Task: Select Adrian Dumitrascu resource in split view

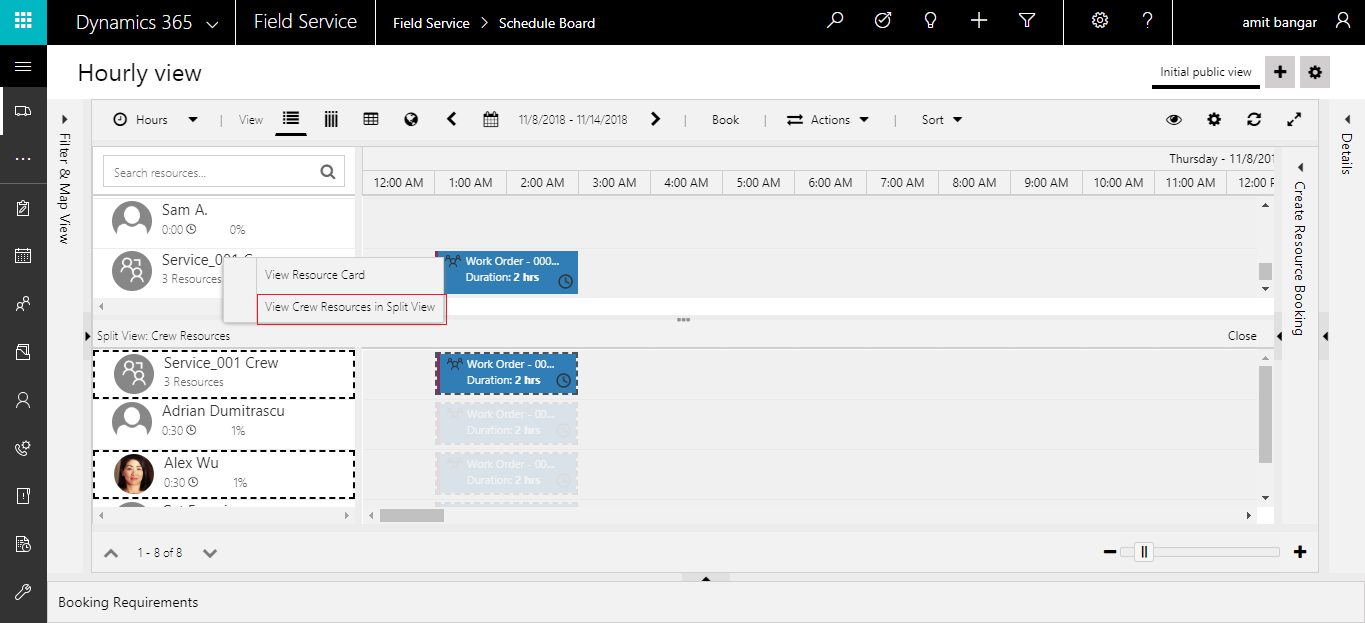Action: 224,423
